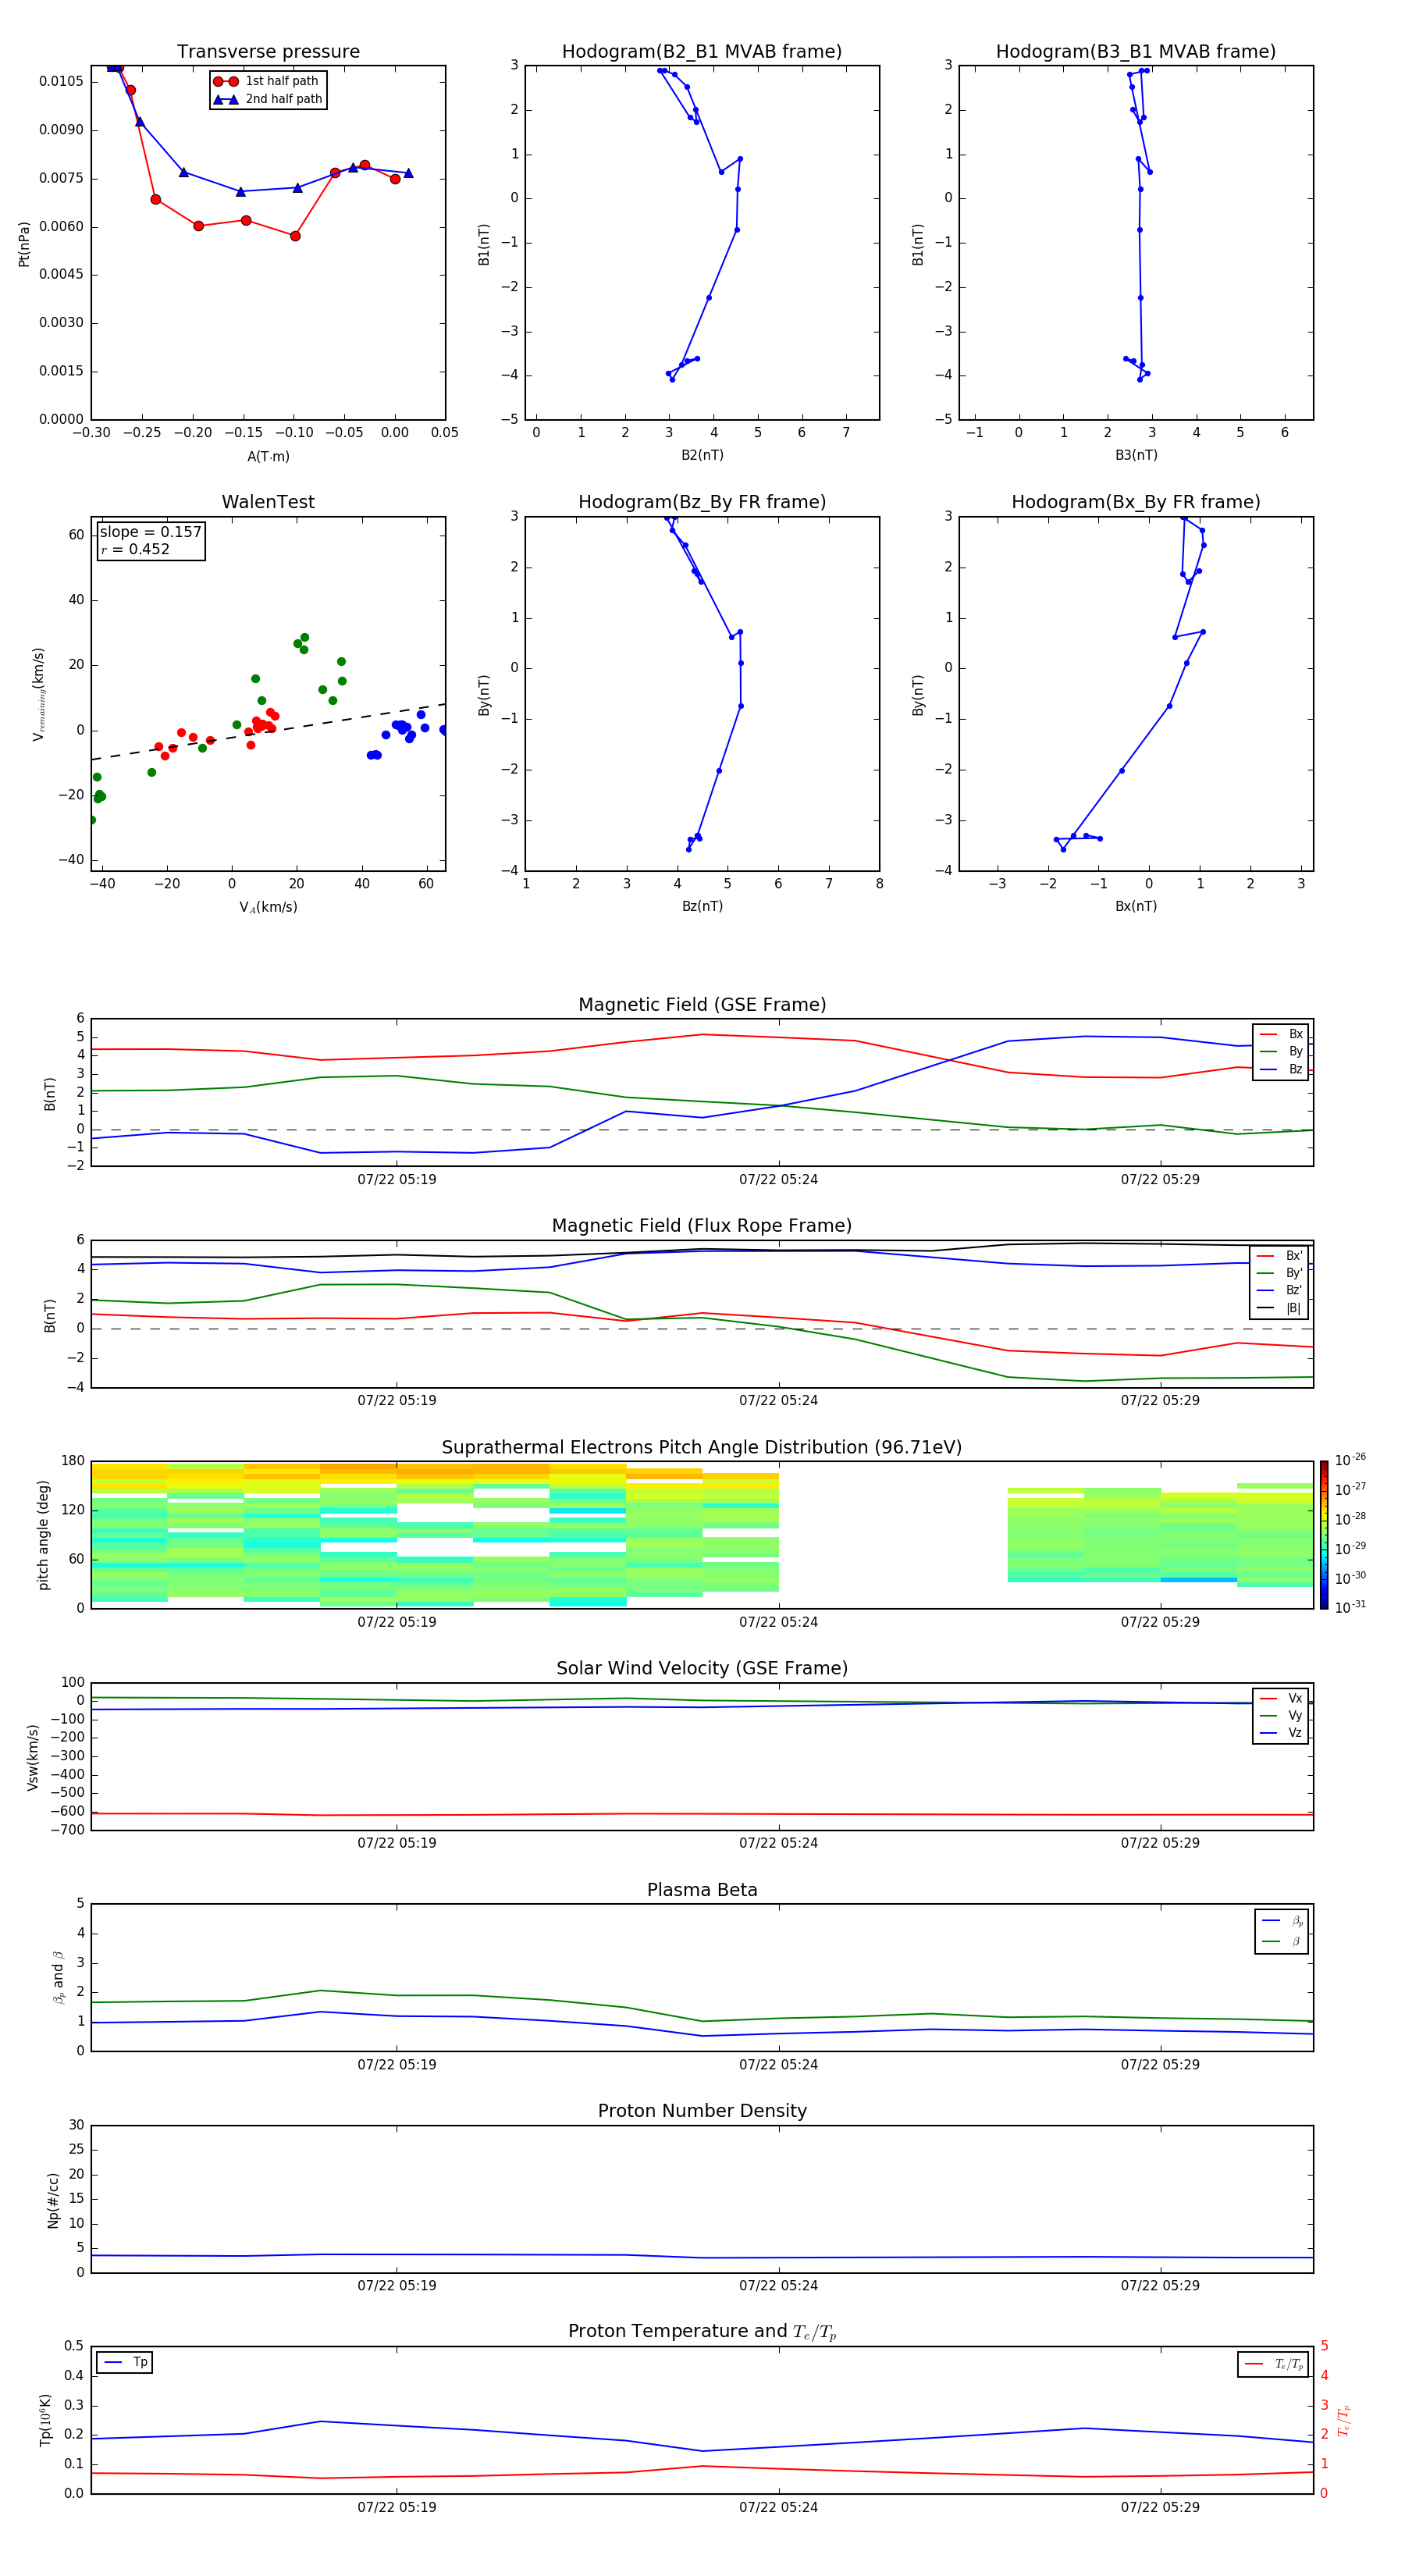The height and width of the screenshot is (2576, 1405).
Task: Click the 'Vy' legend entry
Action: 1281,1715
